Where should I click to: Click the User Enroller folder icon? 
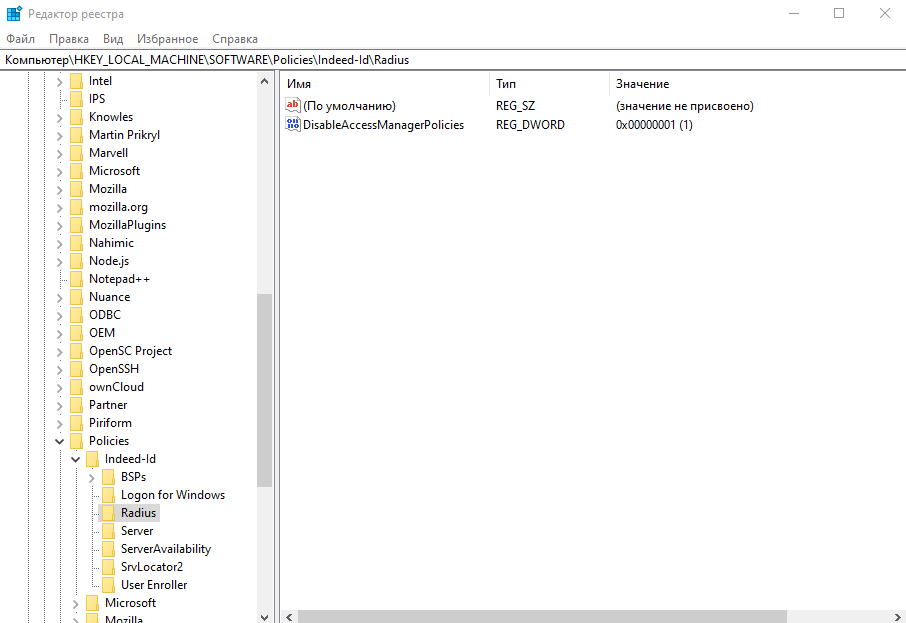tap(108, 585)
